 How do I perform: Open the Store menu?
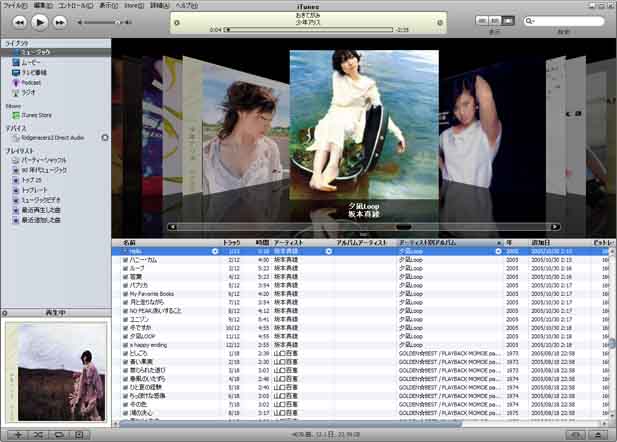134,6
